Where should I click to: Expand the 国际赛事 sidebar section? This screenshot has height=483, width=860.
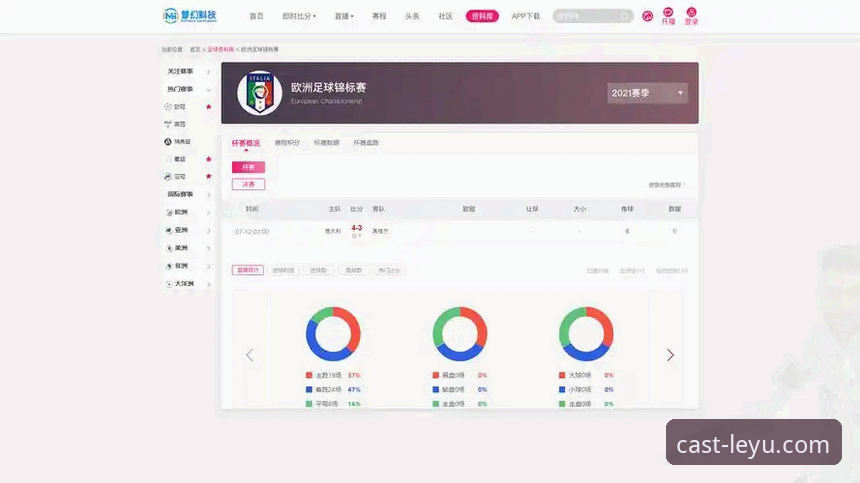point(208,194)
